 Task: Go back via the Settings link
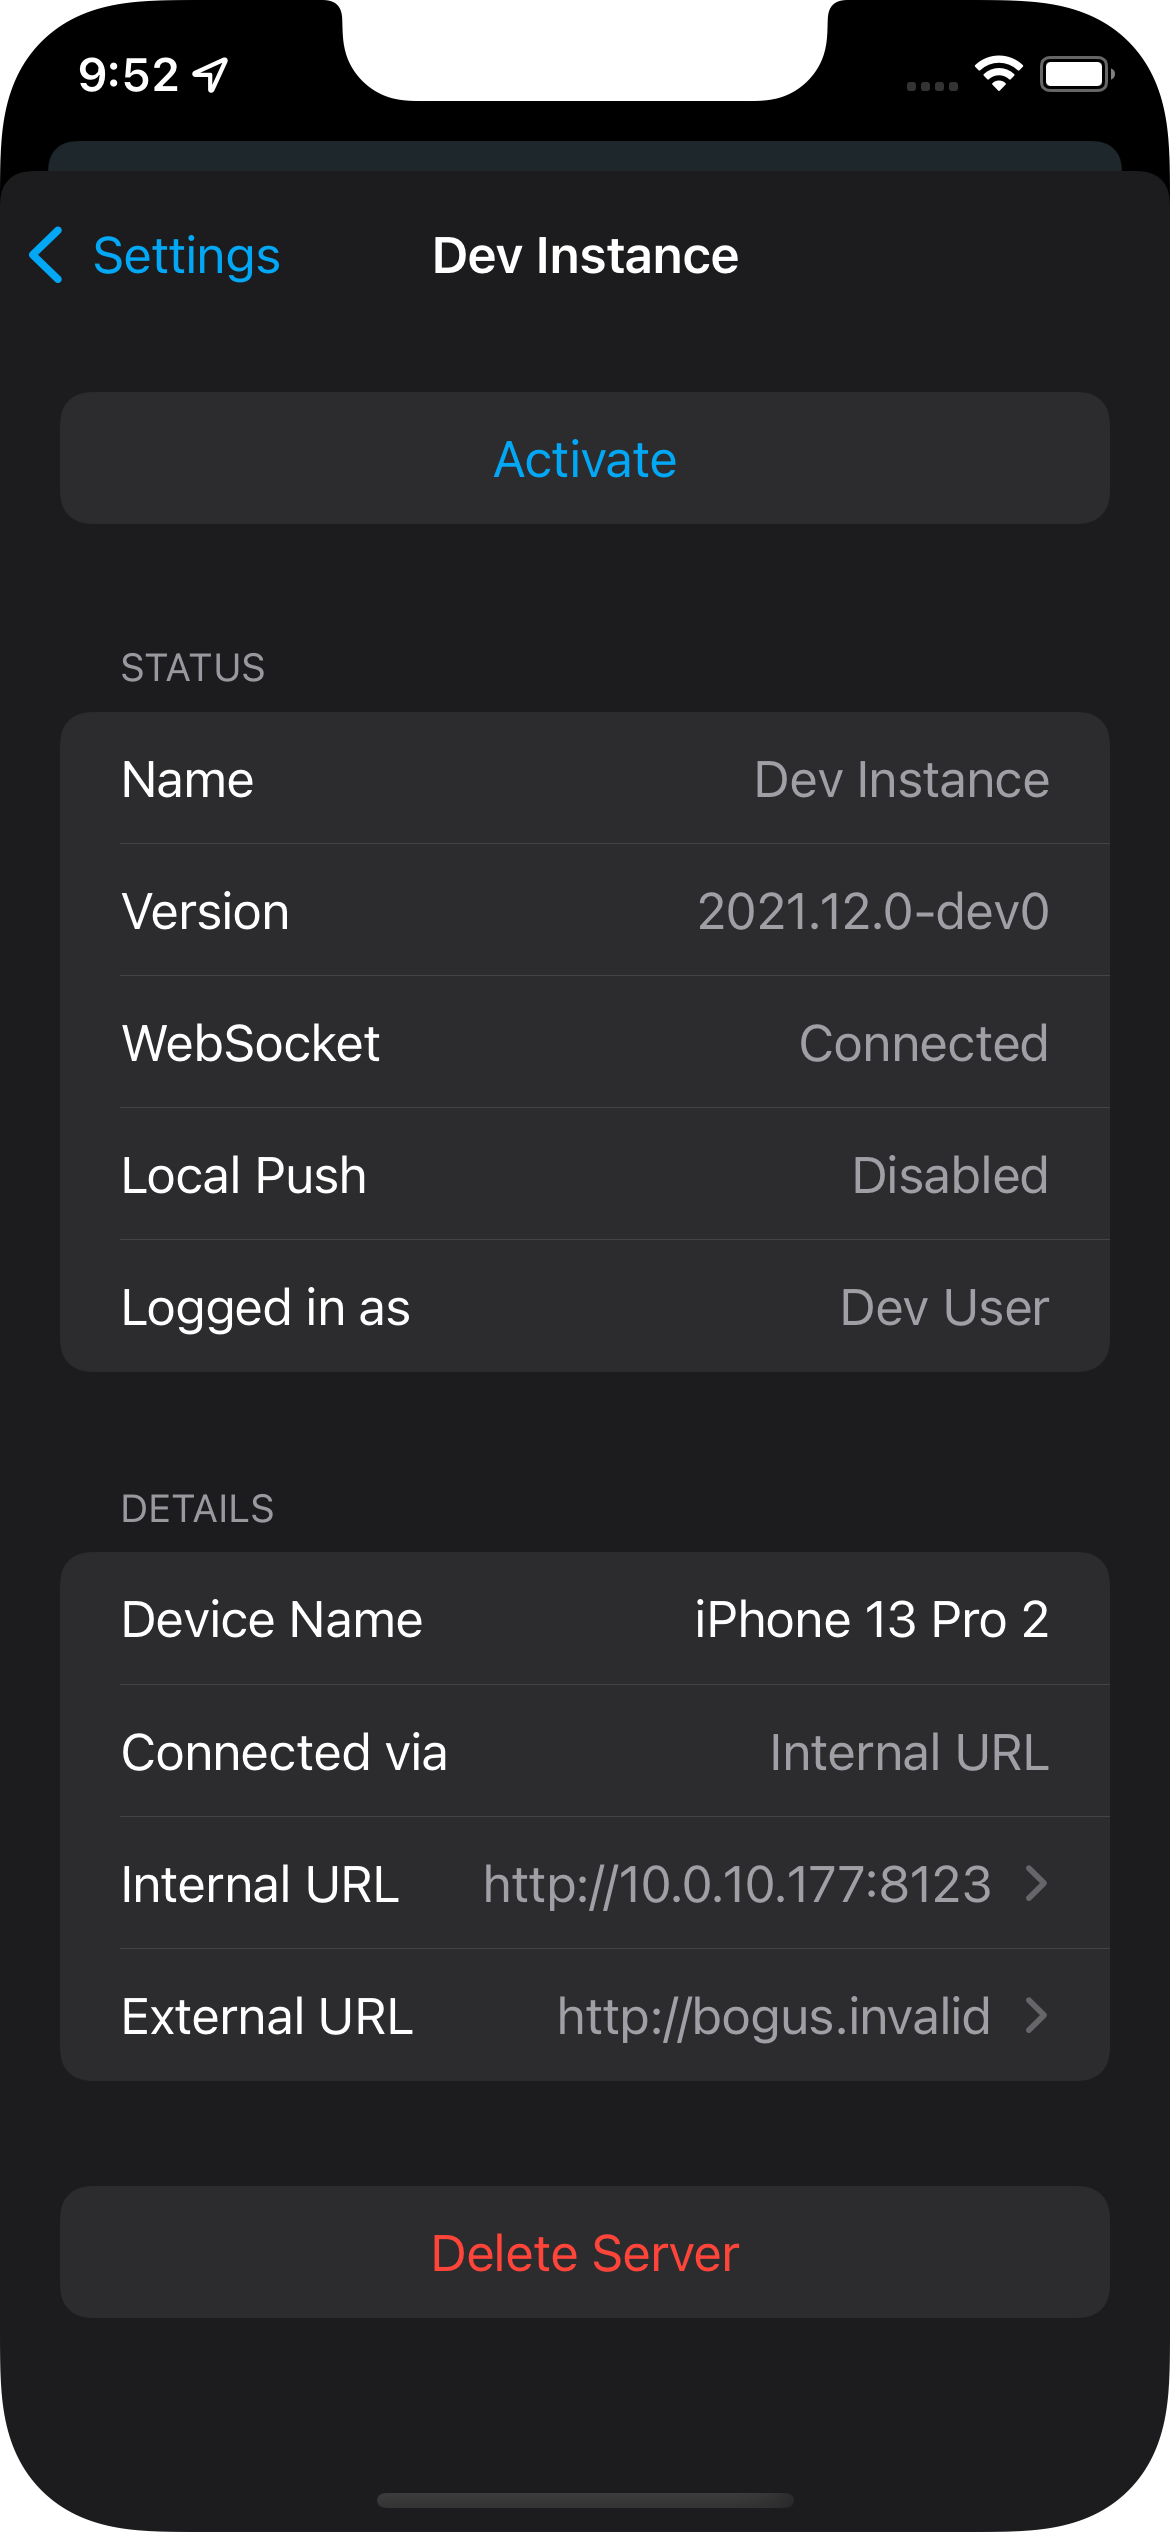pos(186,255)
